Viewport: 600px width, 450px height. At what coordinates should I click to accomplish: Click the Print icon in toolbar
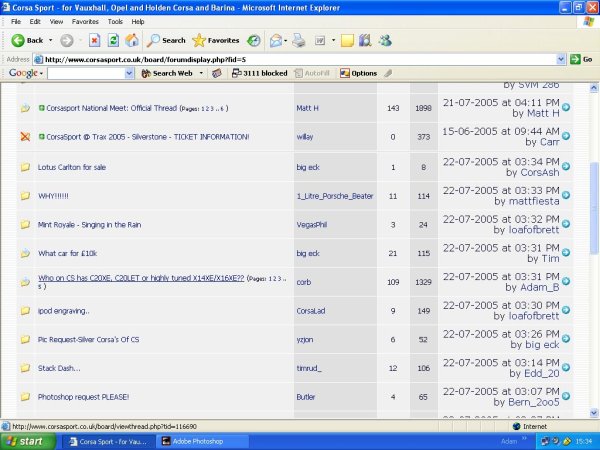297,40
